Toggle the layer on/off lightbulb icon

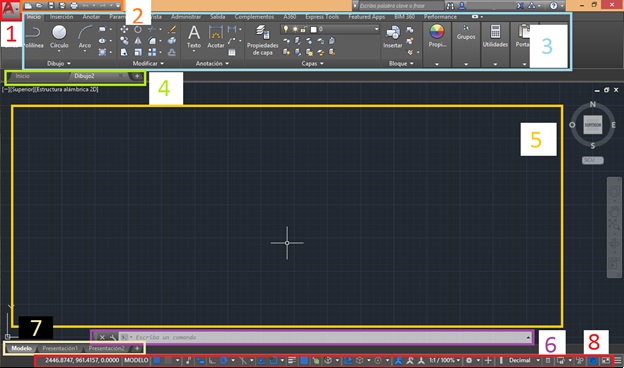(286, 29)
